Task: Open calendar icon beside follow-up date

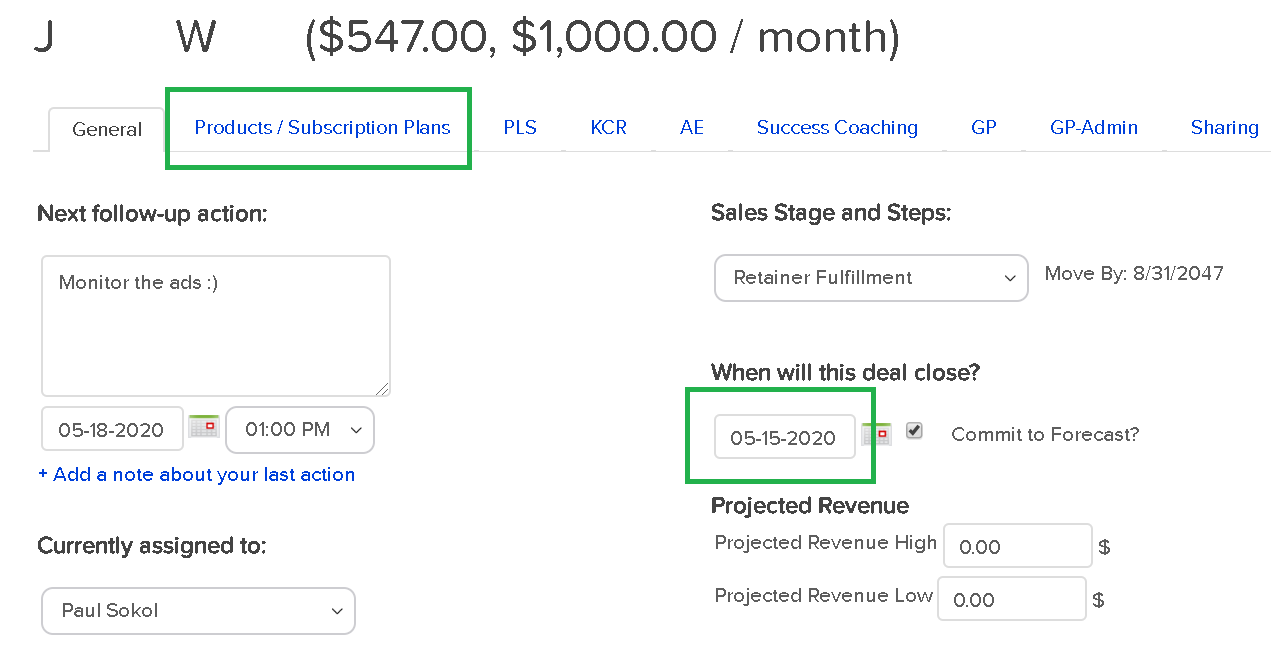Action: pyautogui.click(x=204, y=428)
